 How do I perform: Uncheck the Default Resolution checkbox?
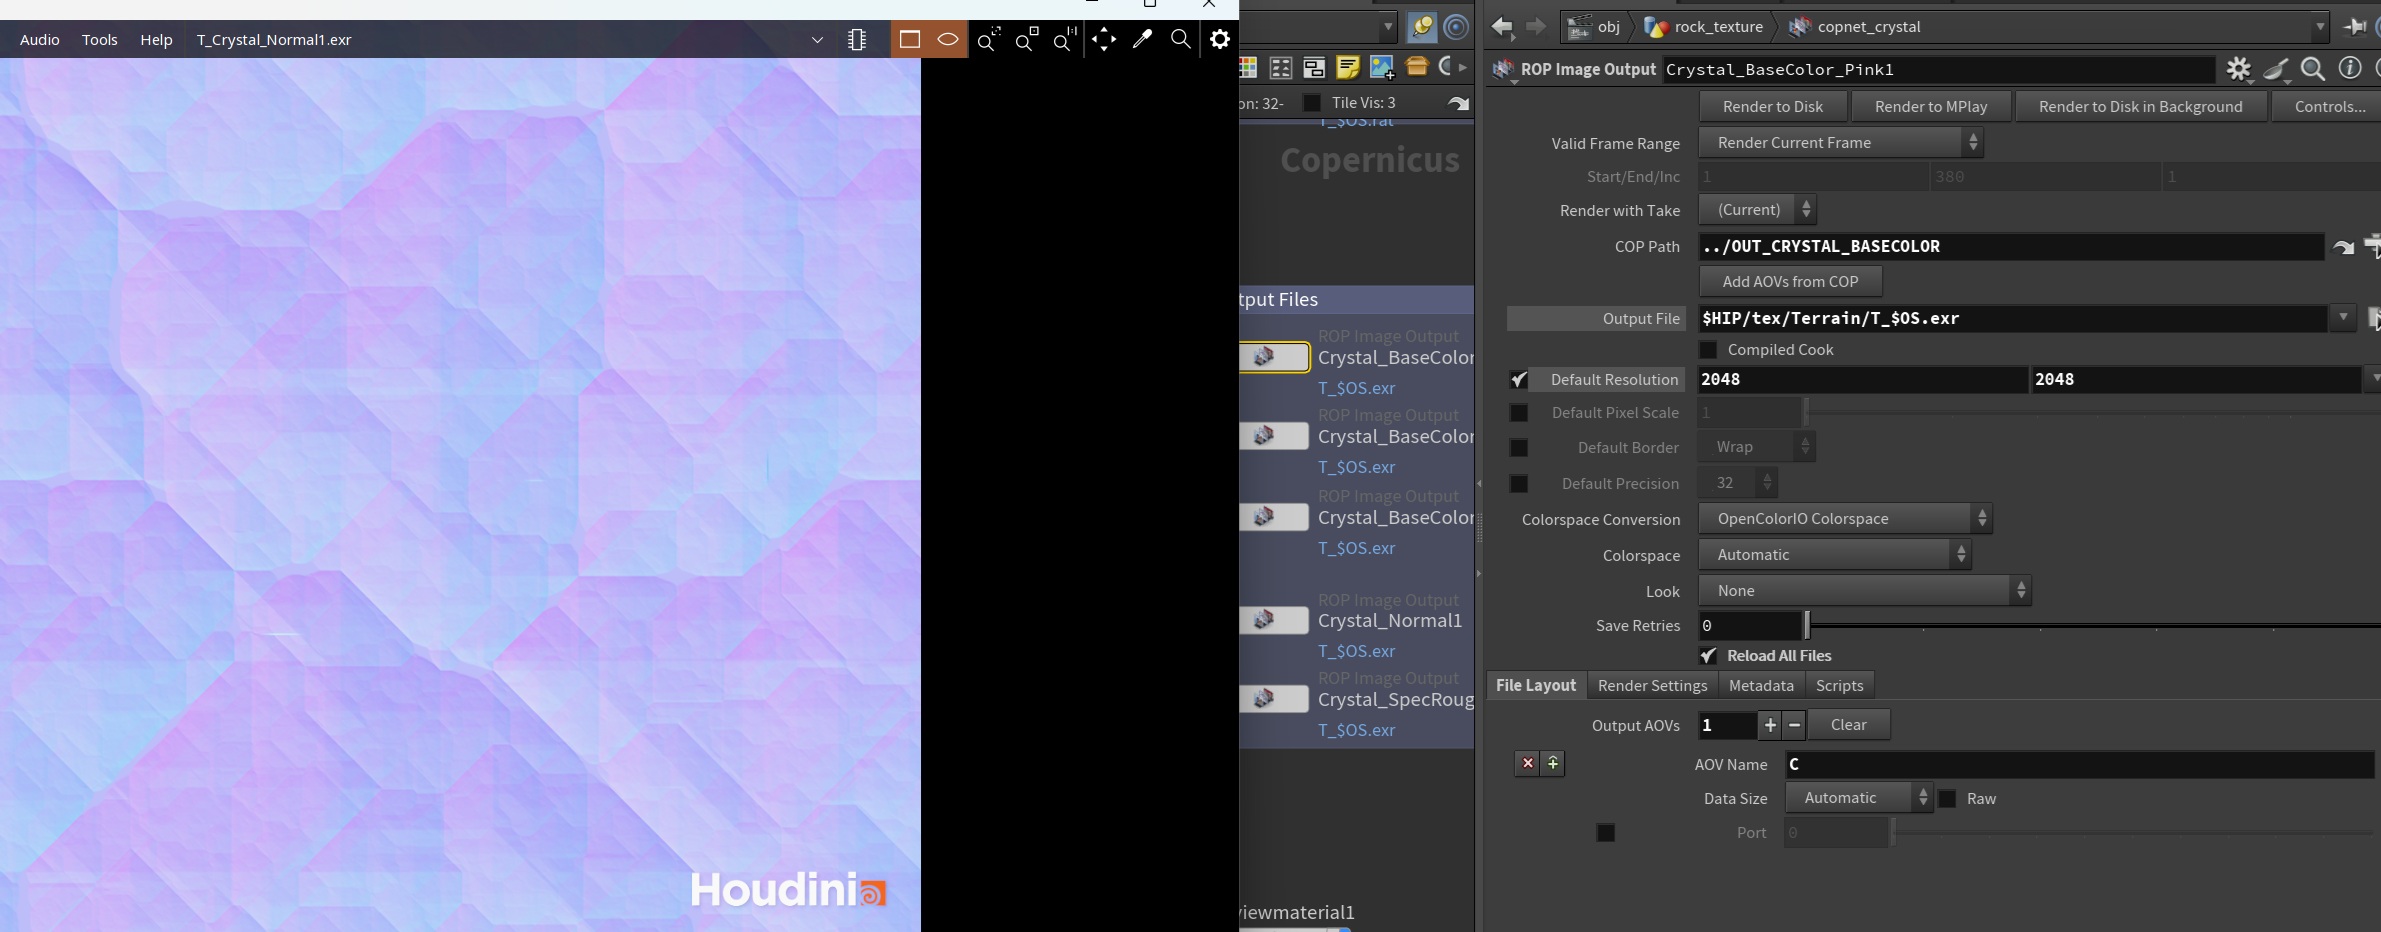[1518, 380]
